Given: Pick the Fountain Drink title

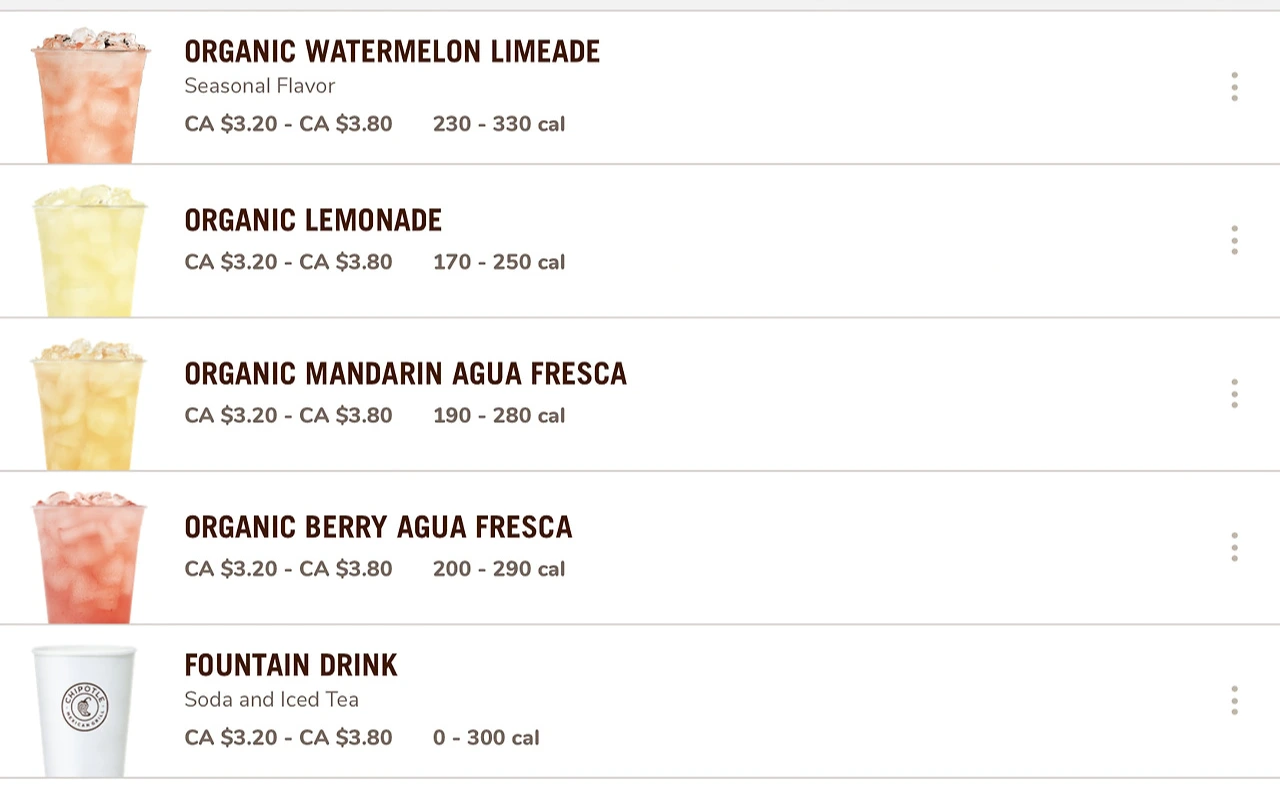Looking at the screenshot, I should (x=291, y=665).
